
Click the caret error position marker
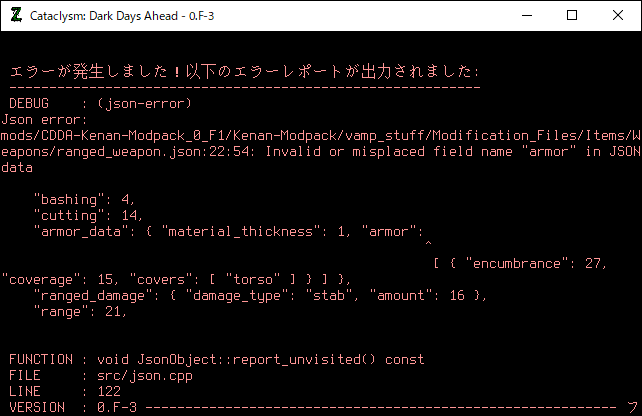point(428,246)
